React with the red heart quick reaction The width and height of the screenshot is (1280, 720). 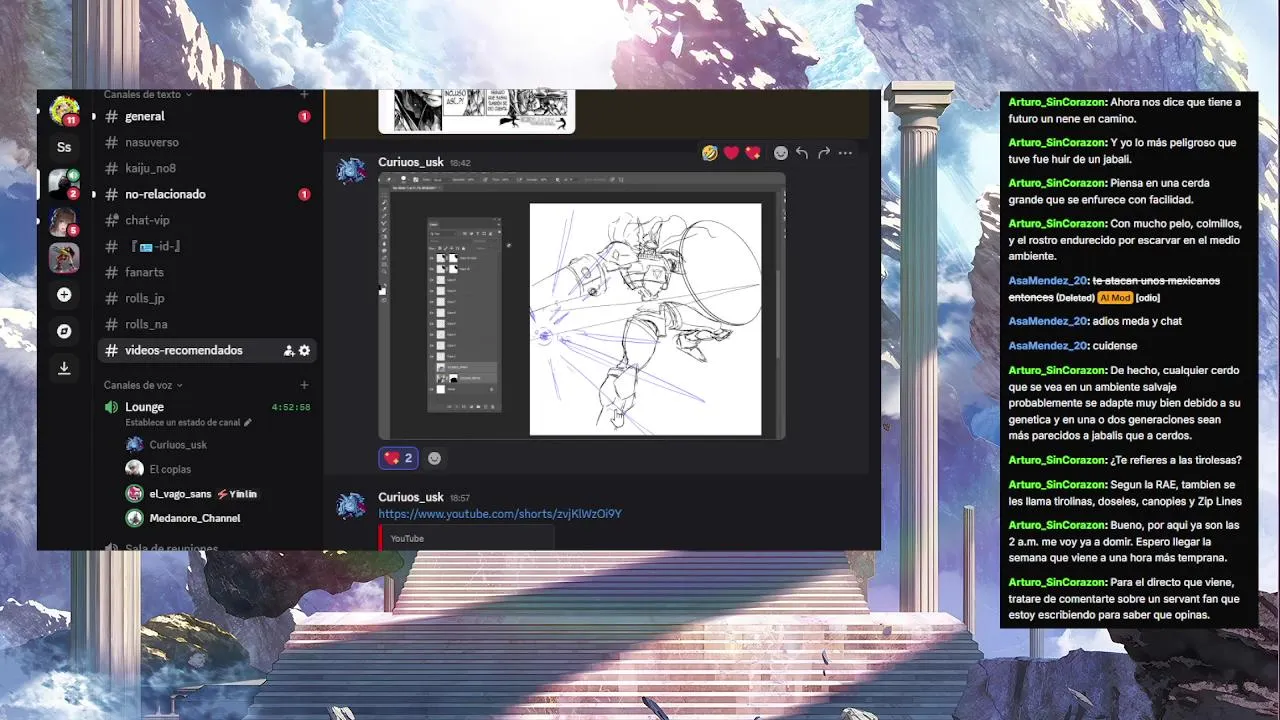(731, 153)
